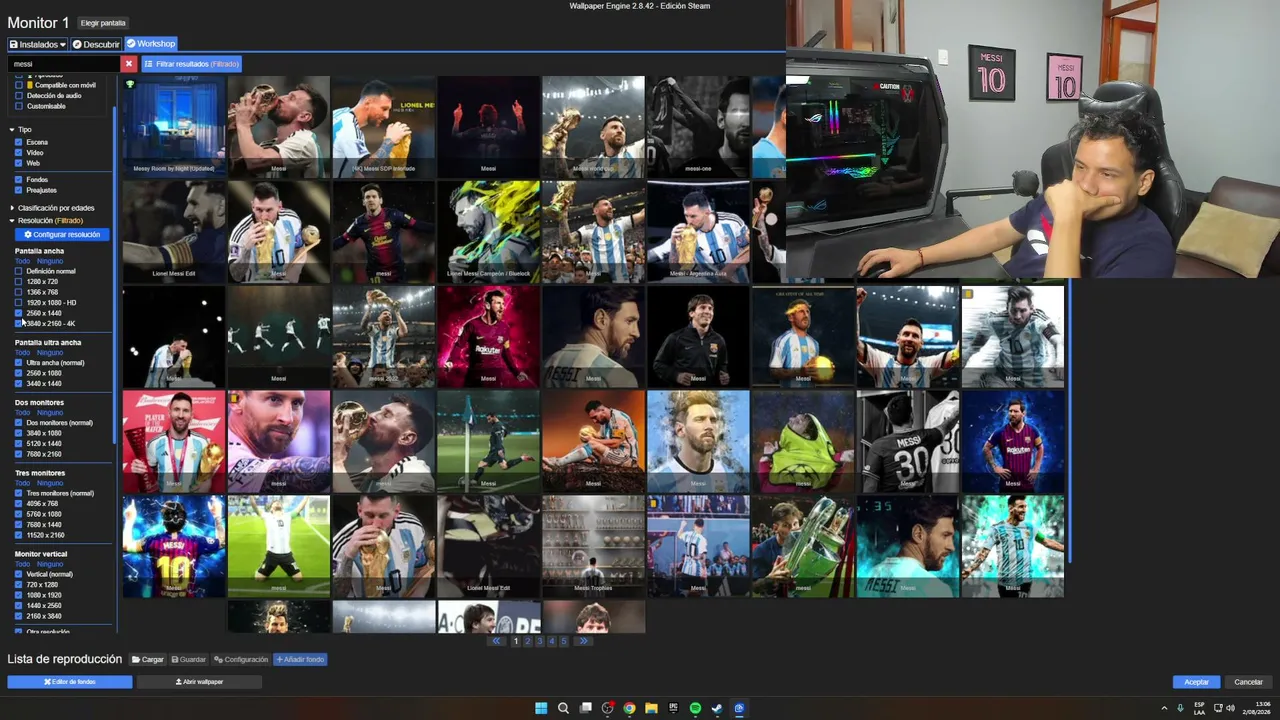Open the Editor de fondos
The height and width of the screenshot is (720, 1280).
tap(69, 682)
